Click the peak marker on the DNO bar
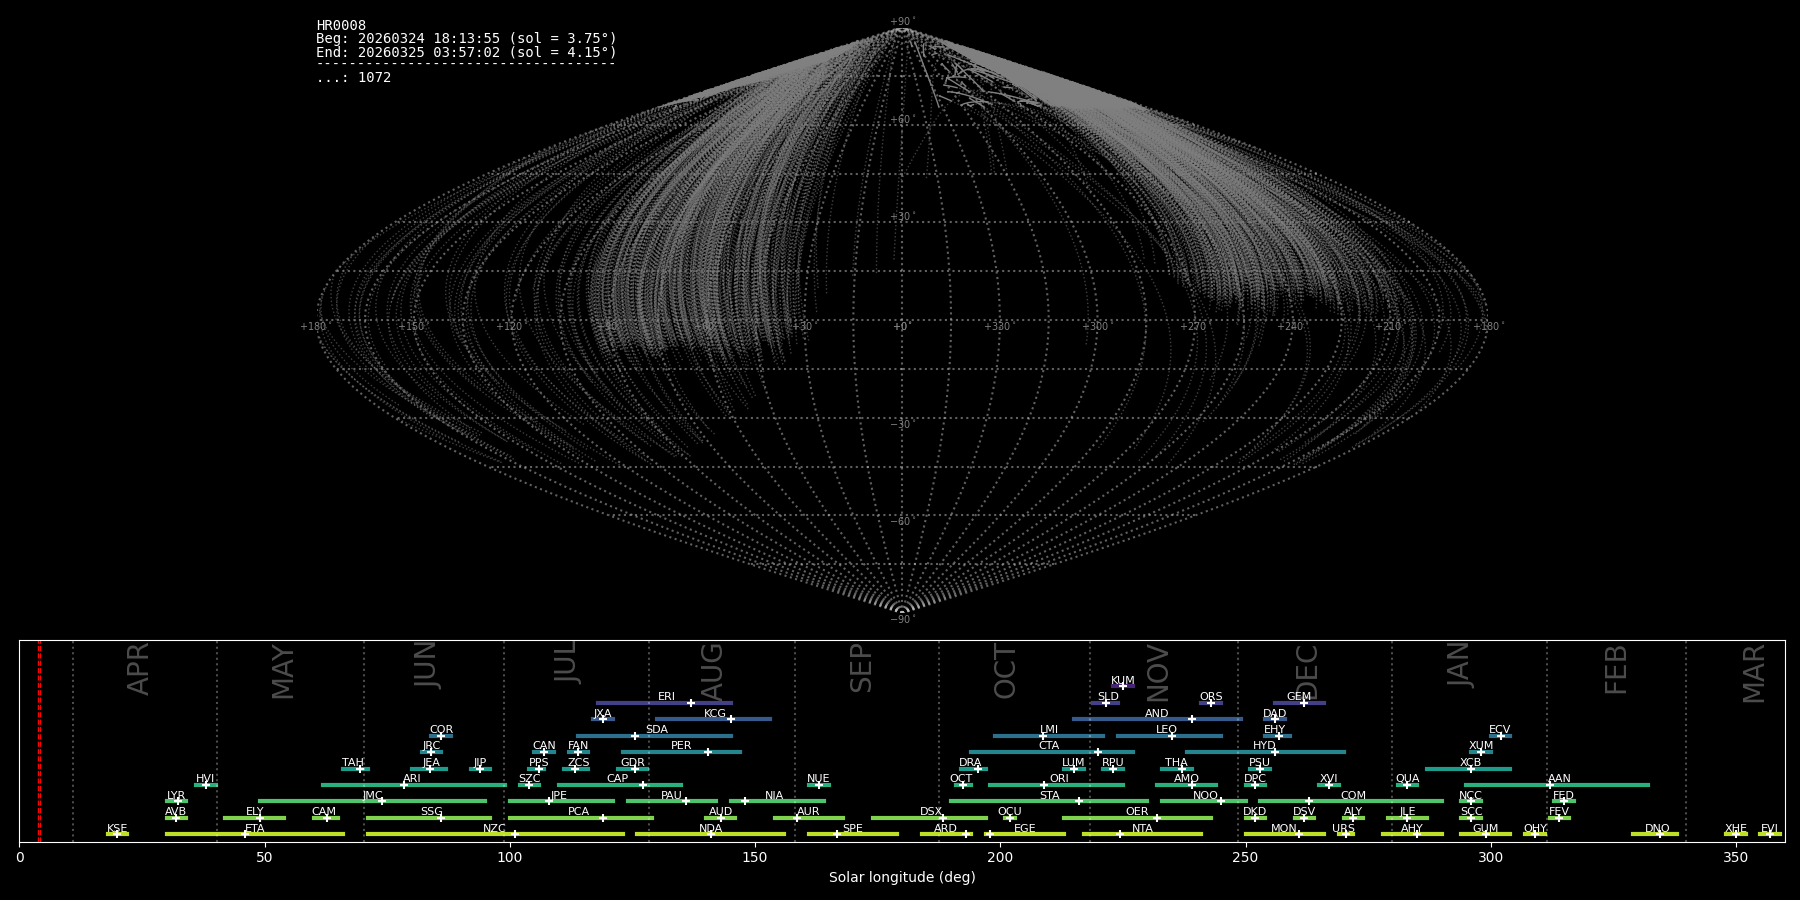 tap(1659, 834)
